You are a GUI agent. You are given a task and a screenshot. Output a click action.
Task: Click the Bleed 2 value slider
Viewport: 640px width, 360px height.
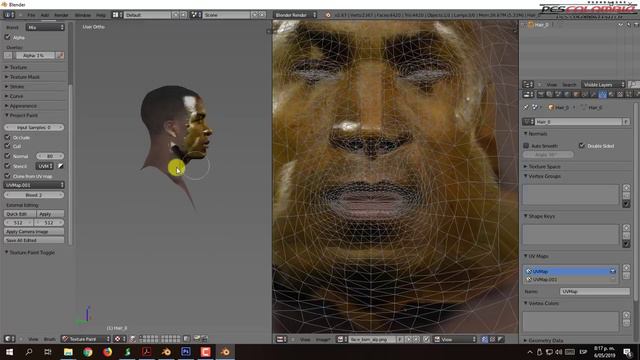pos(34,195)
